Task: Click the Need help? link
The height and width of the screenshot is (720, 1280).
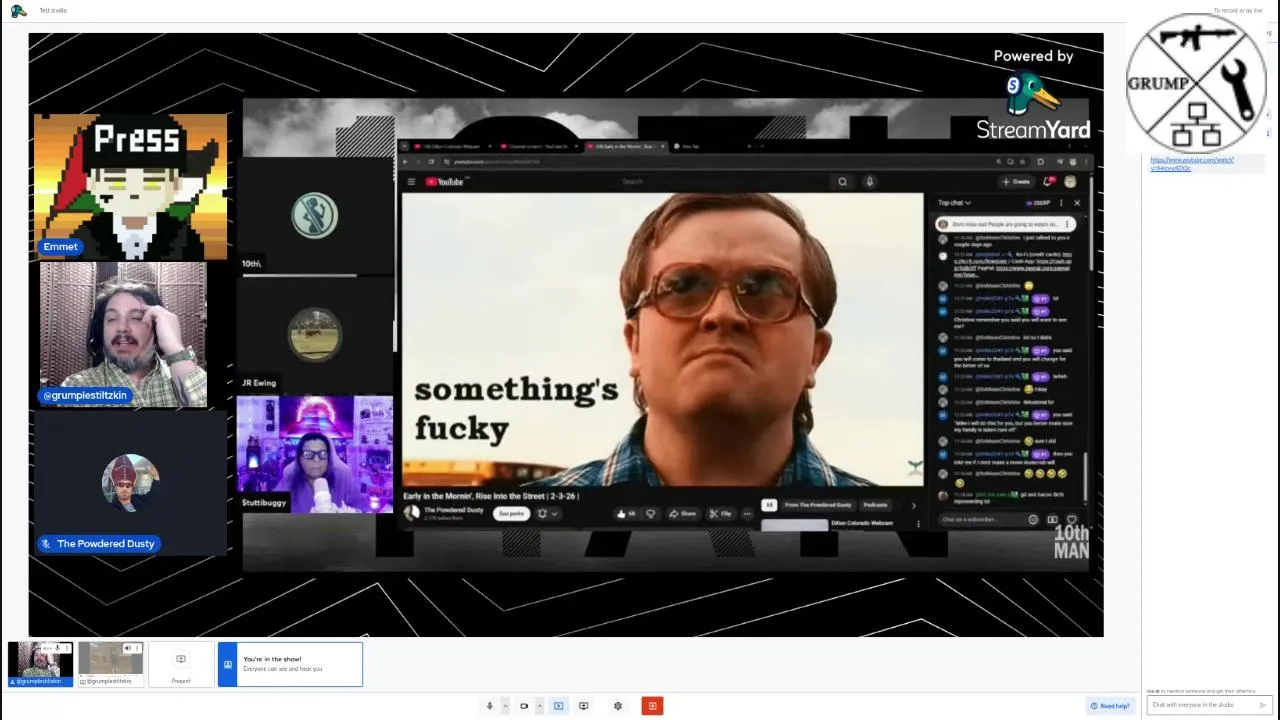Action: tap(1110, 706)
